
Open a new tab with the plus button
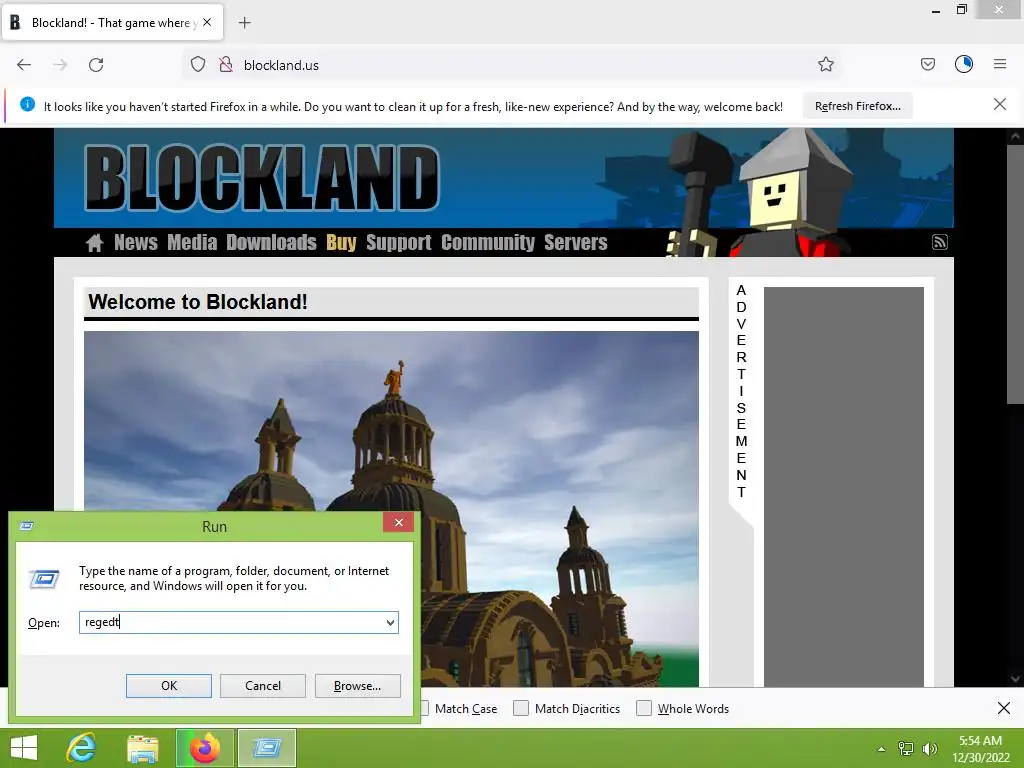point(244,23)
